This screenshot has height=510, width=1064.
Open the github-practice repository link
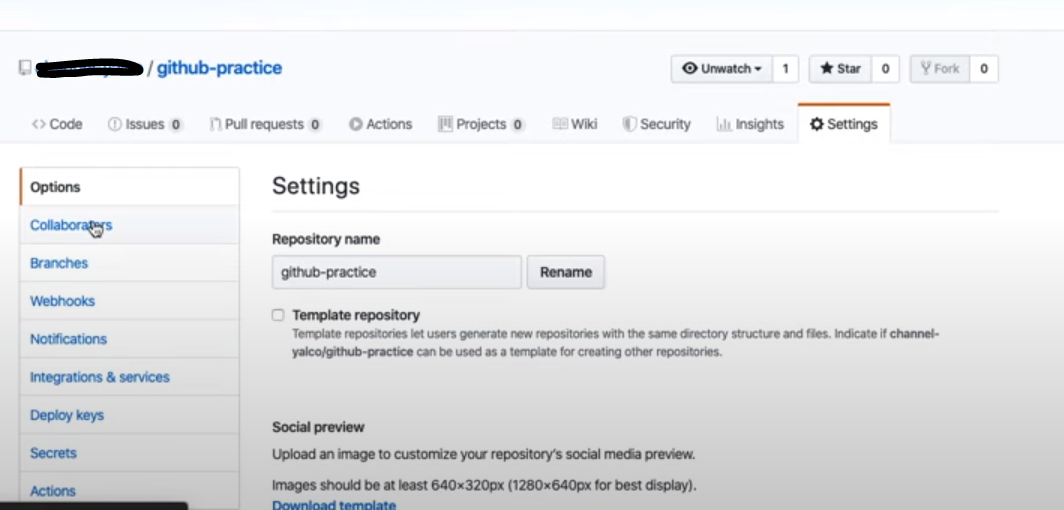click(x=219, y=68)
